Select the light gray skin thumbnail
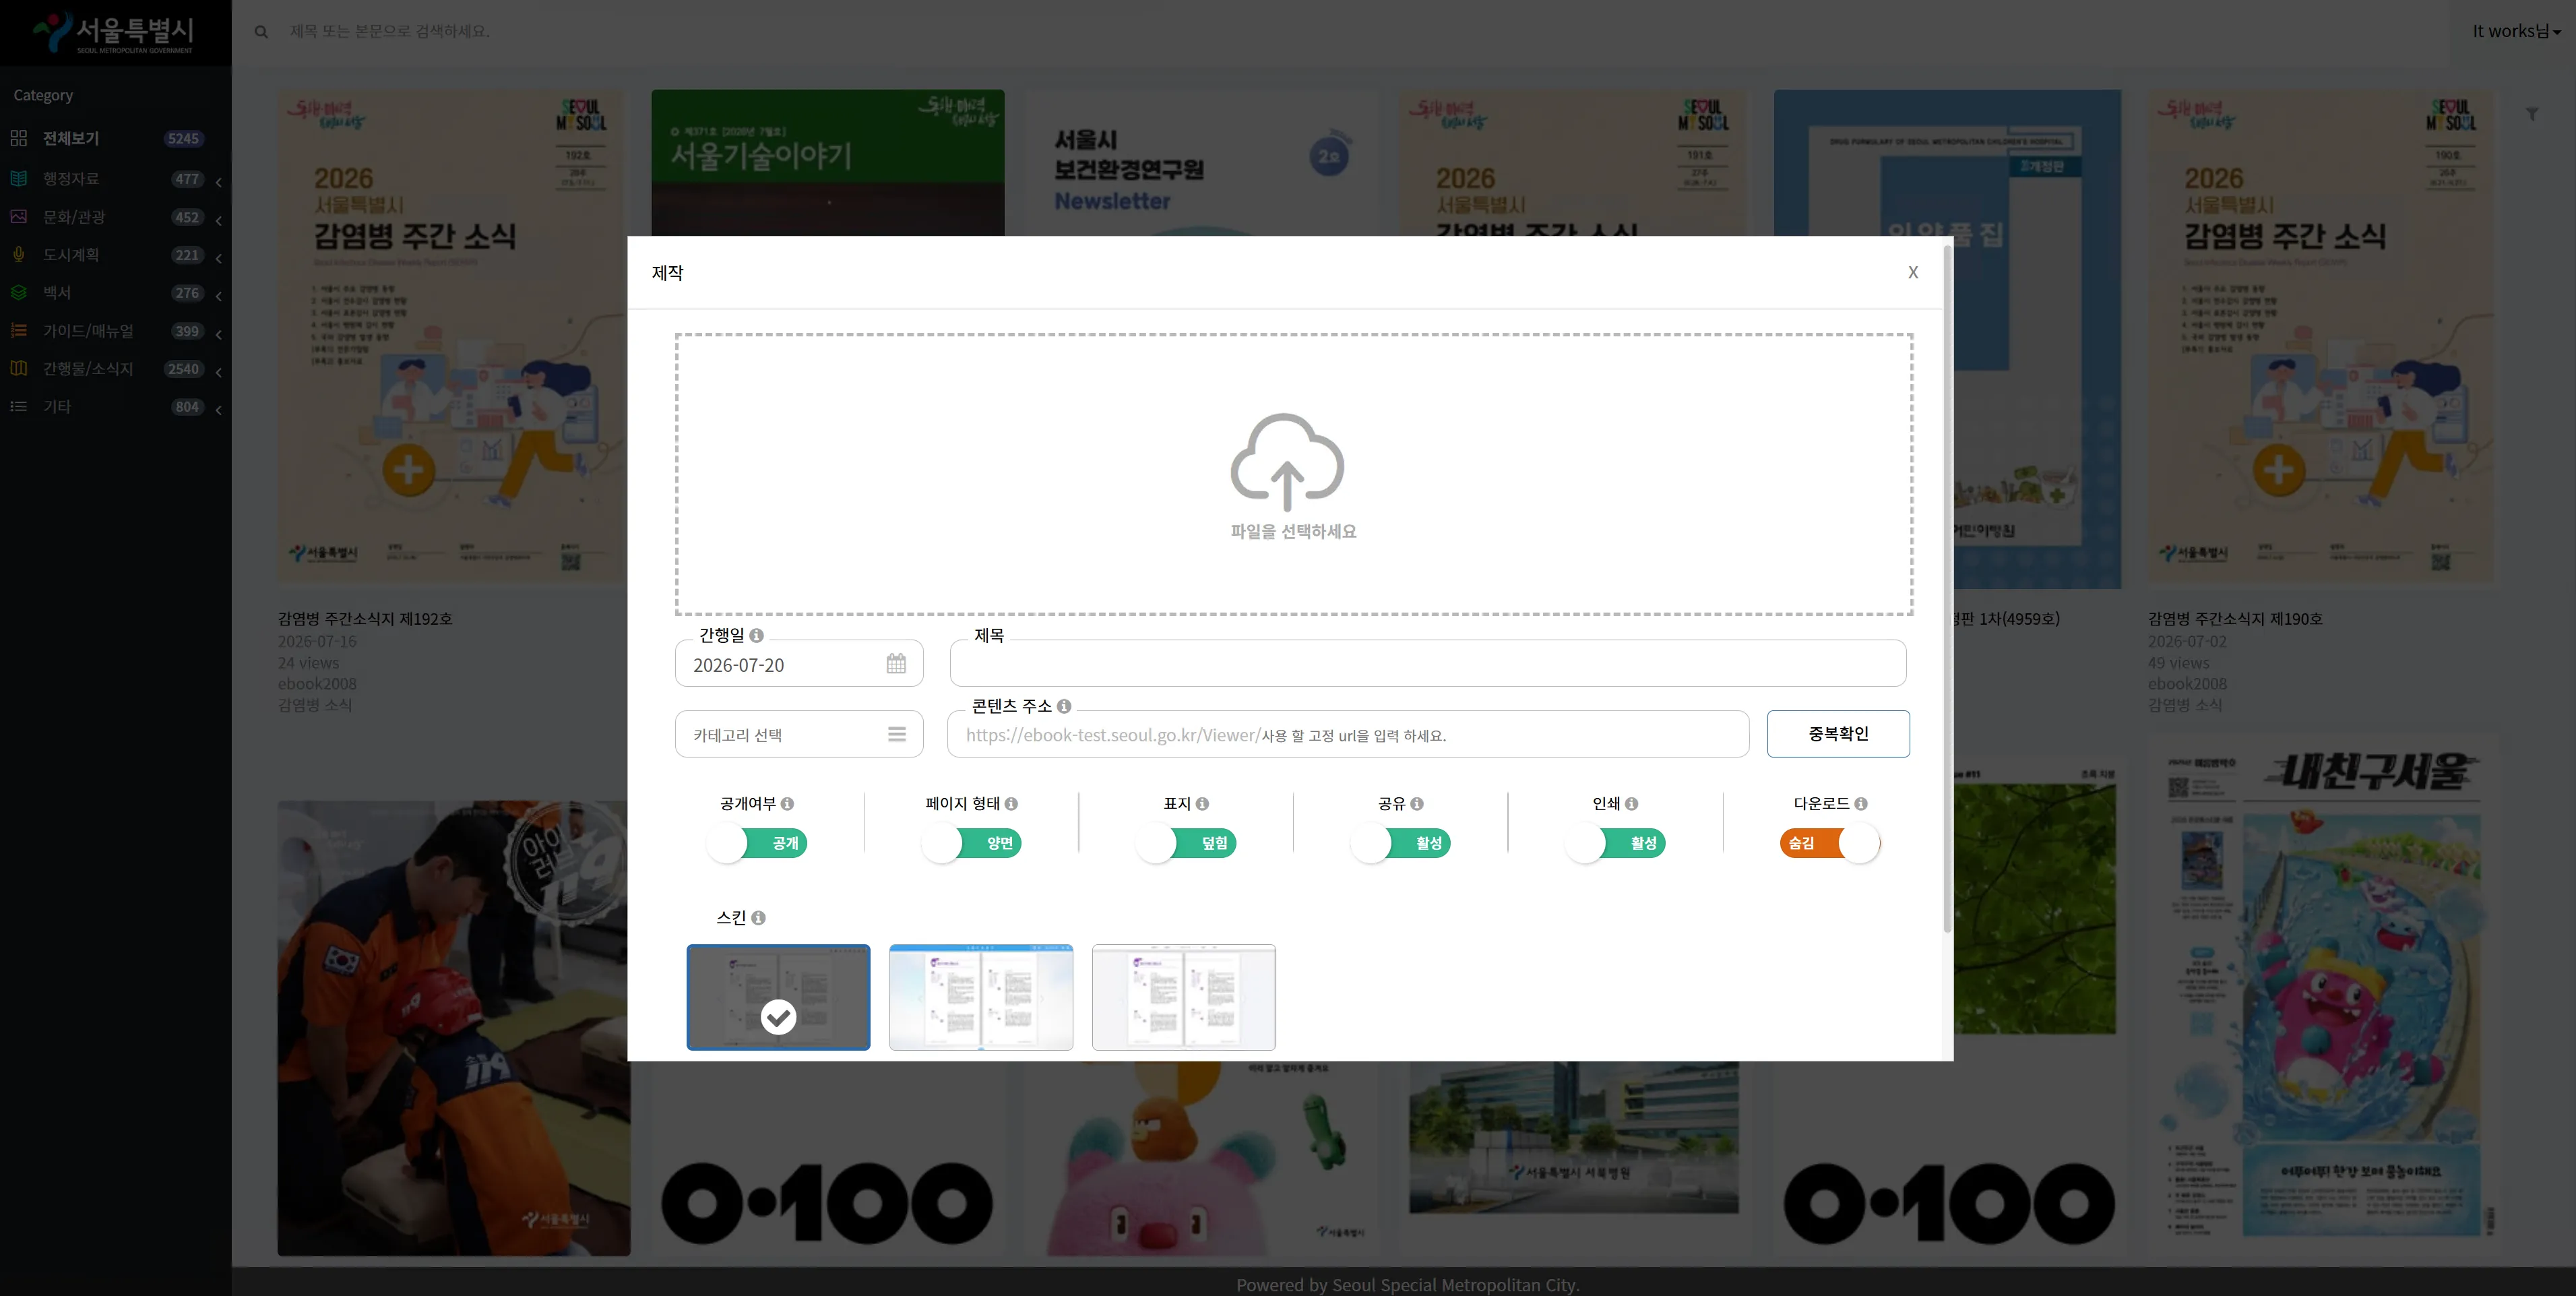2576x1296 pixels. pos(1184,997)
